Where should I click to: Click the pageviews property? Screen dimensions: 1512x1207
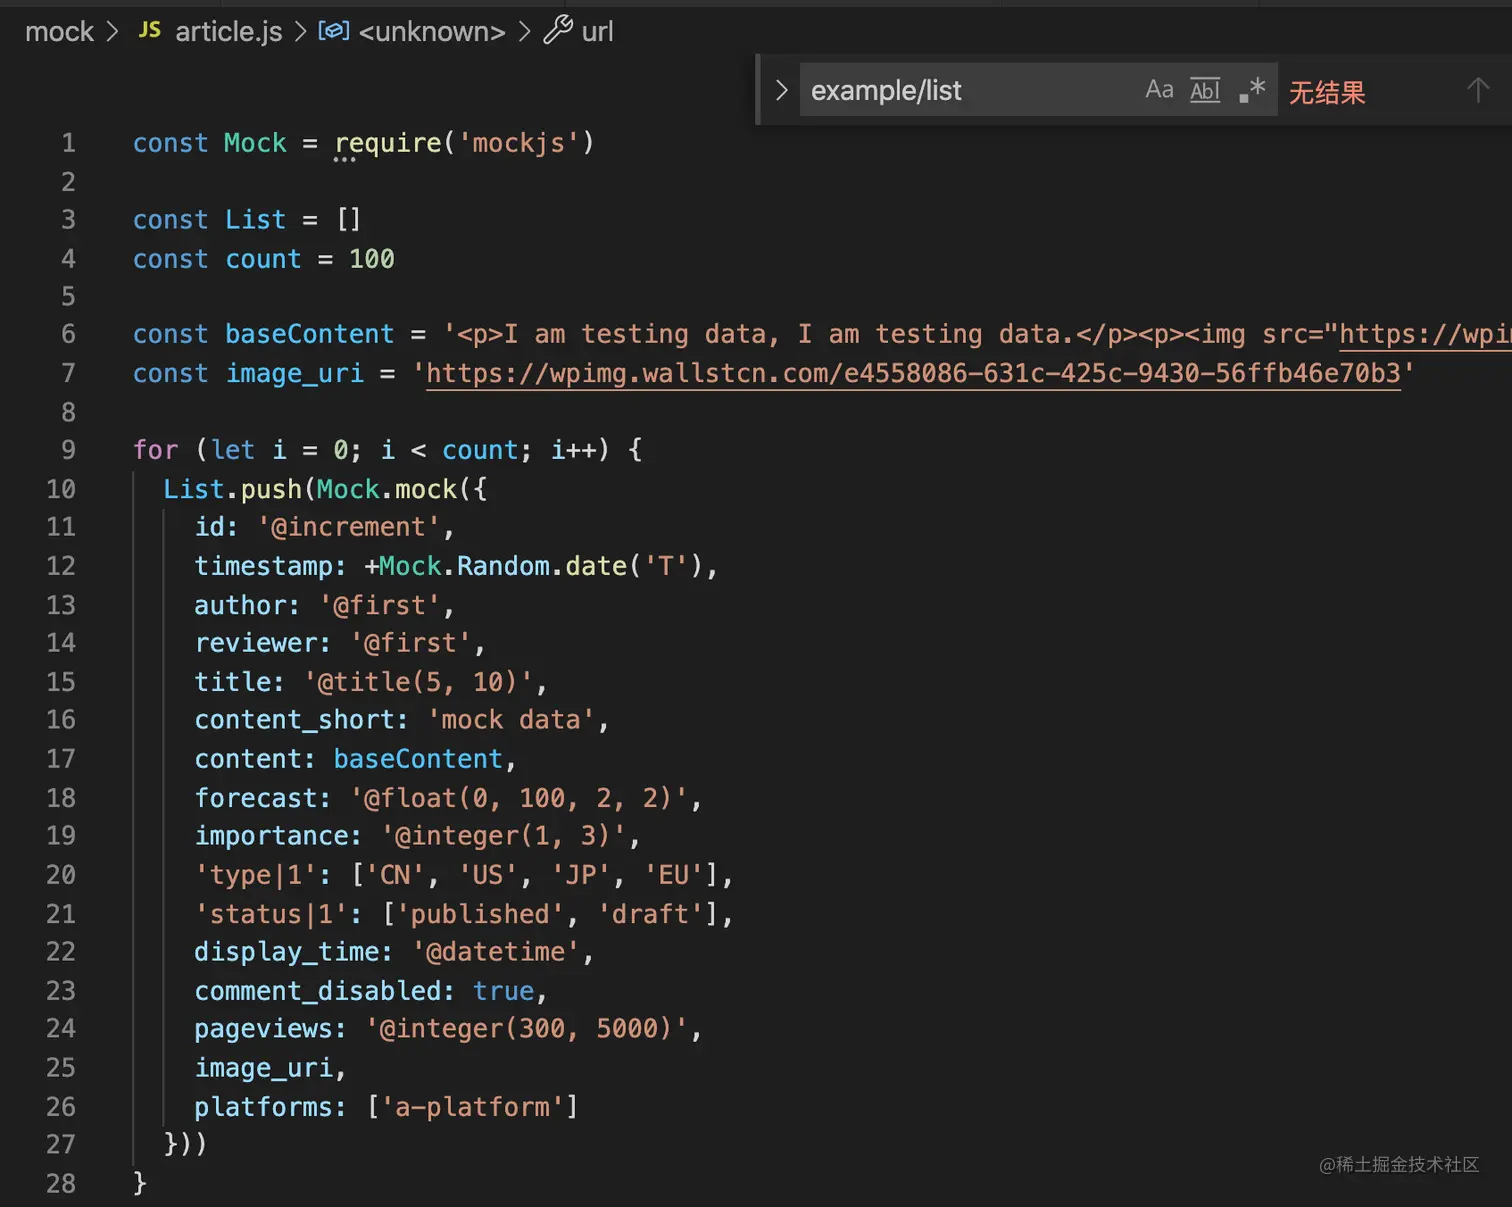click(263, 1029)
